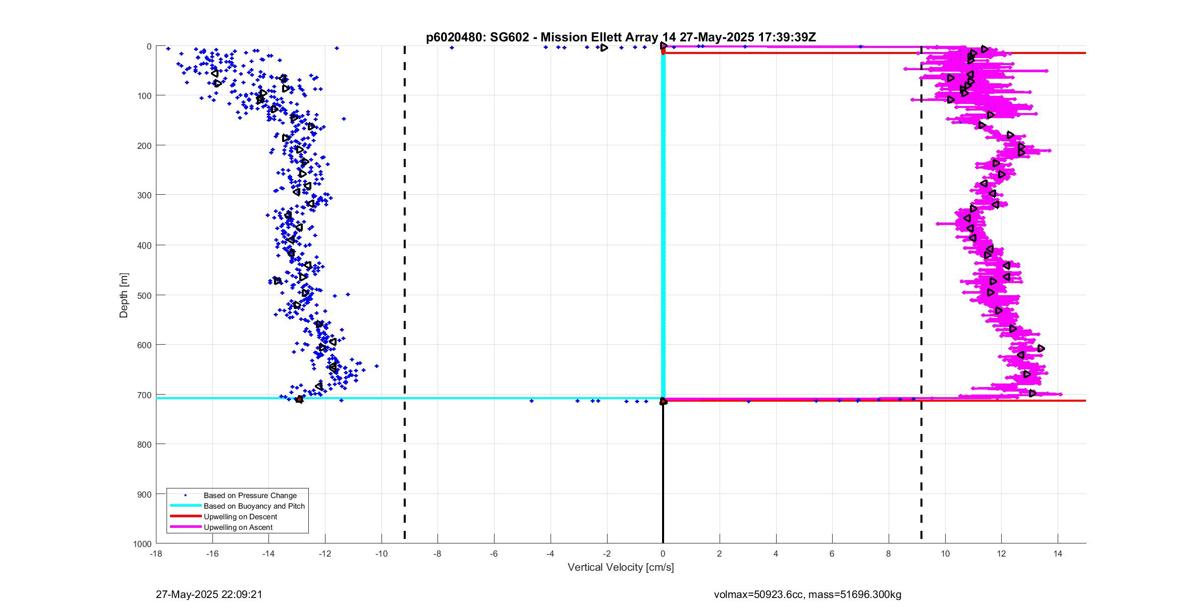Click the red line sample in legend
1200x611 pixels.
[184, 516]
